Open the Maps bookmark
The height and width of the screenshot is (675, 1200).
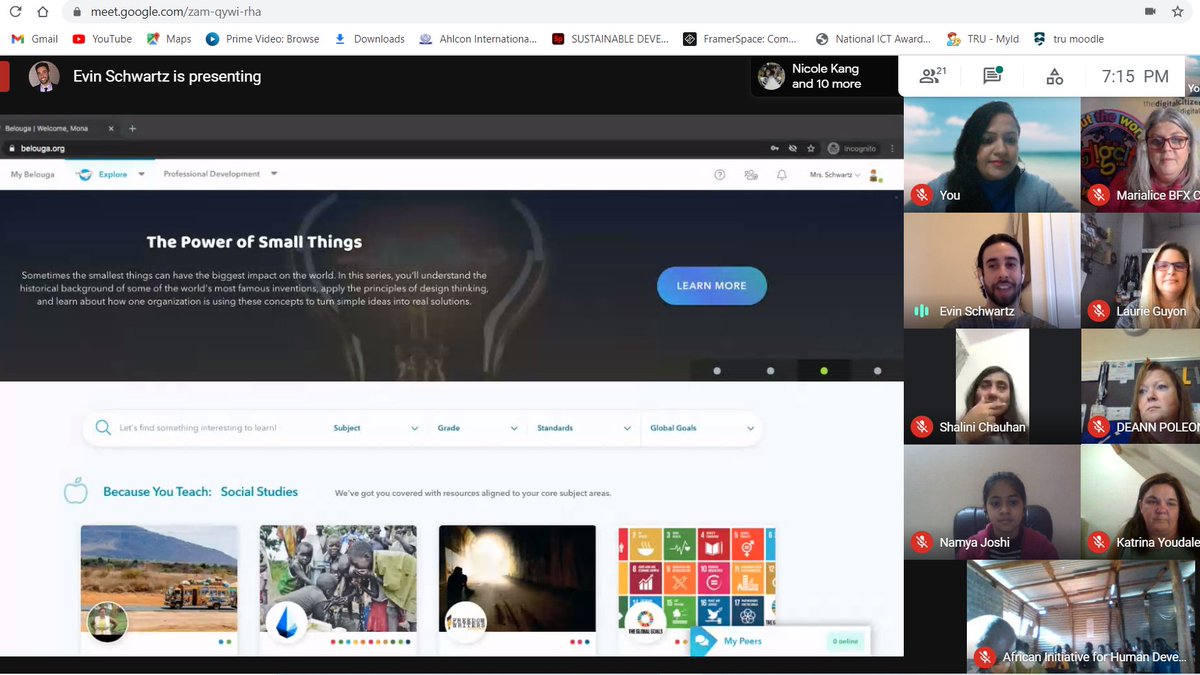[x=168, y=39]
